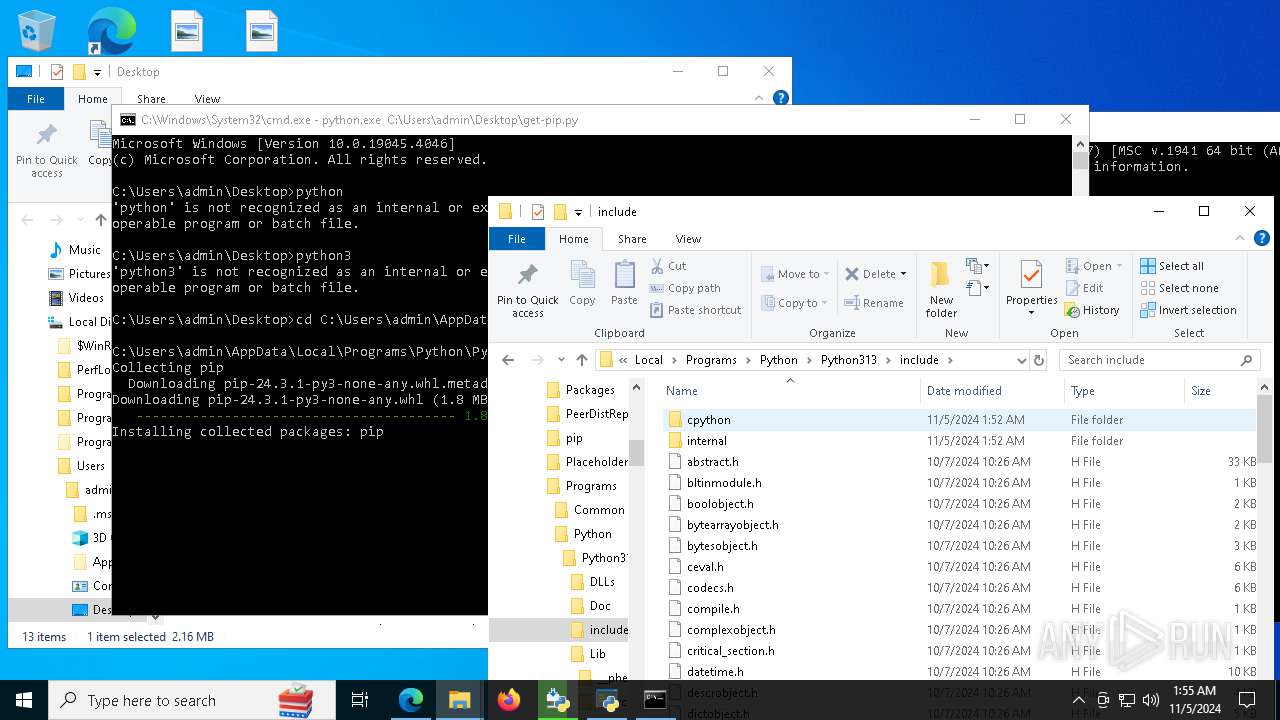Click Firefox icon in the taskbar
Image resolution: width=1280 pixels, height=720 pixels.
point(509,700)
